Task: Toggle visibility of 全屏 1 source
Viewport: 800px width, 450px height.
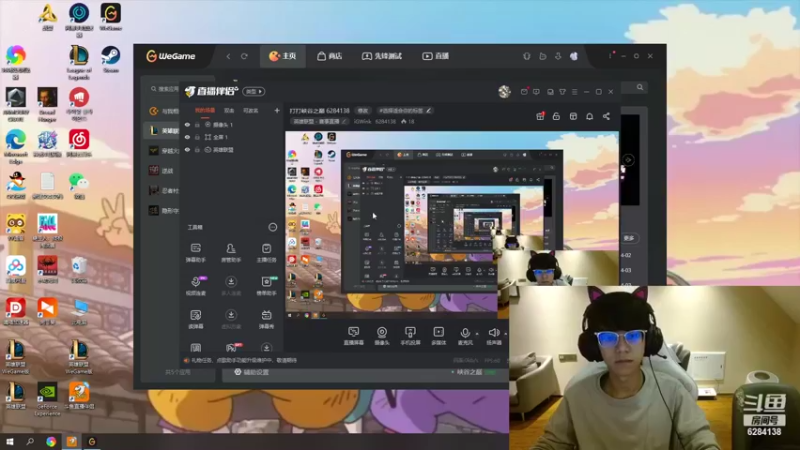Action: tap(187, 137)
